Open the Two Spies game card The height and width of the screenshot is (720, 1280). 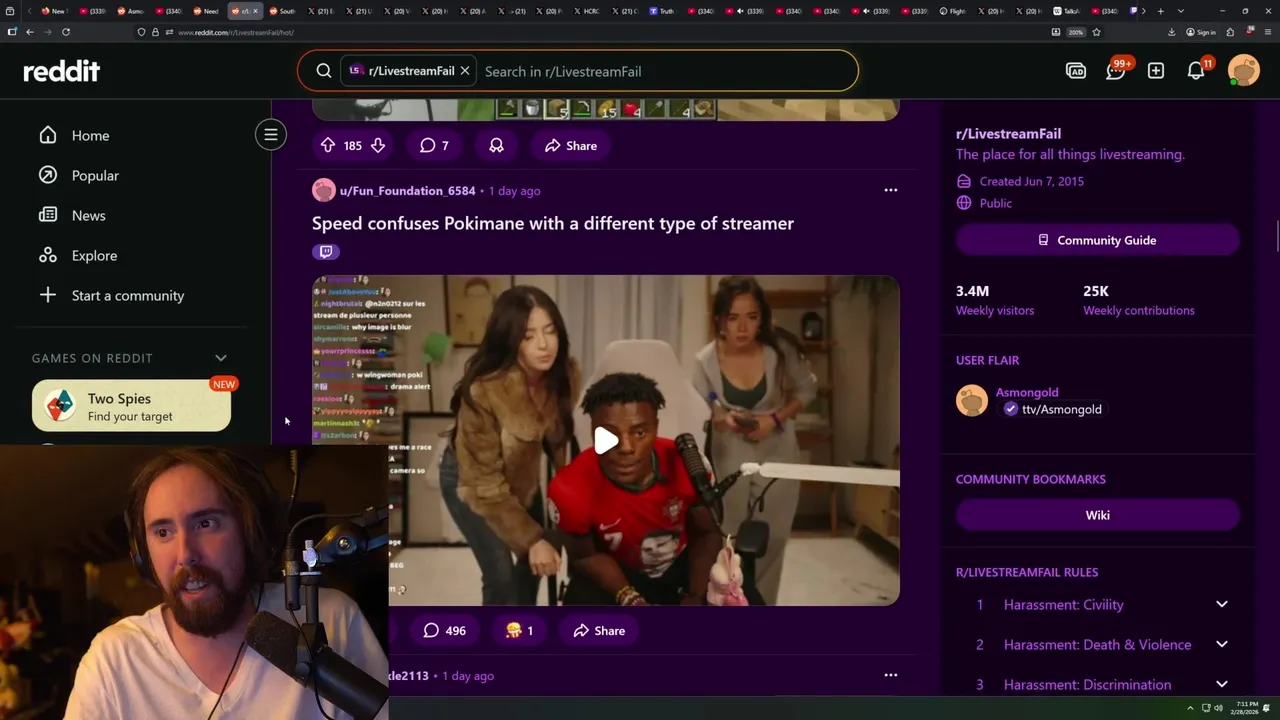pyautogui.click(x=131, y=406)
